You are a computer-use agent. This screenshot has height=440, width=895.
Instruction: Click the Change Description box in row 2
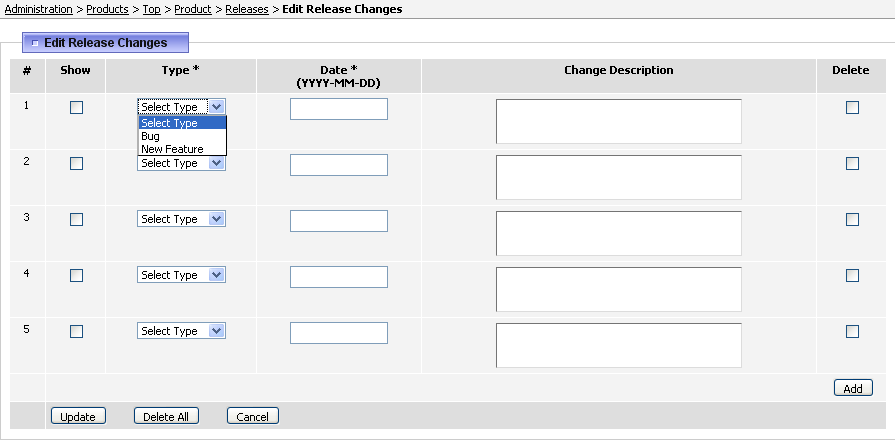tap(619, 177)
